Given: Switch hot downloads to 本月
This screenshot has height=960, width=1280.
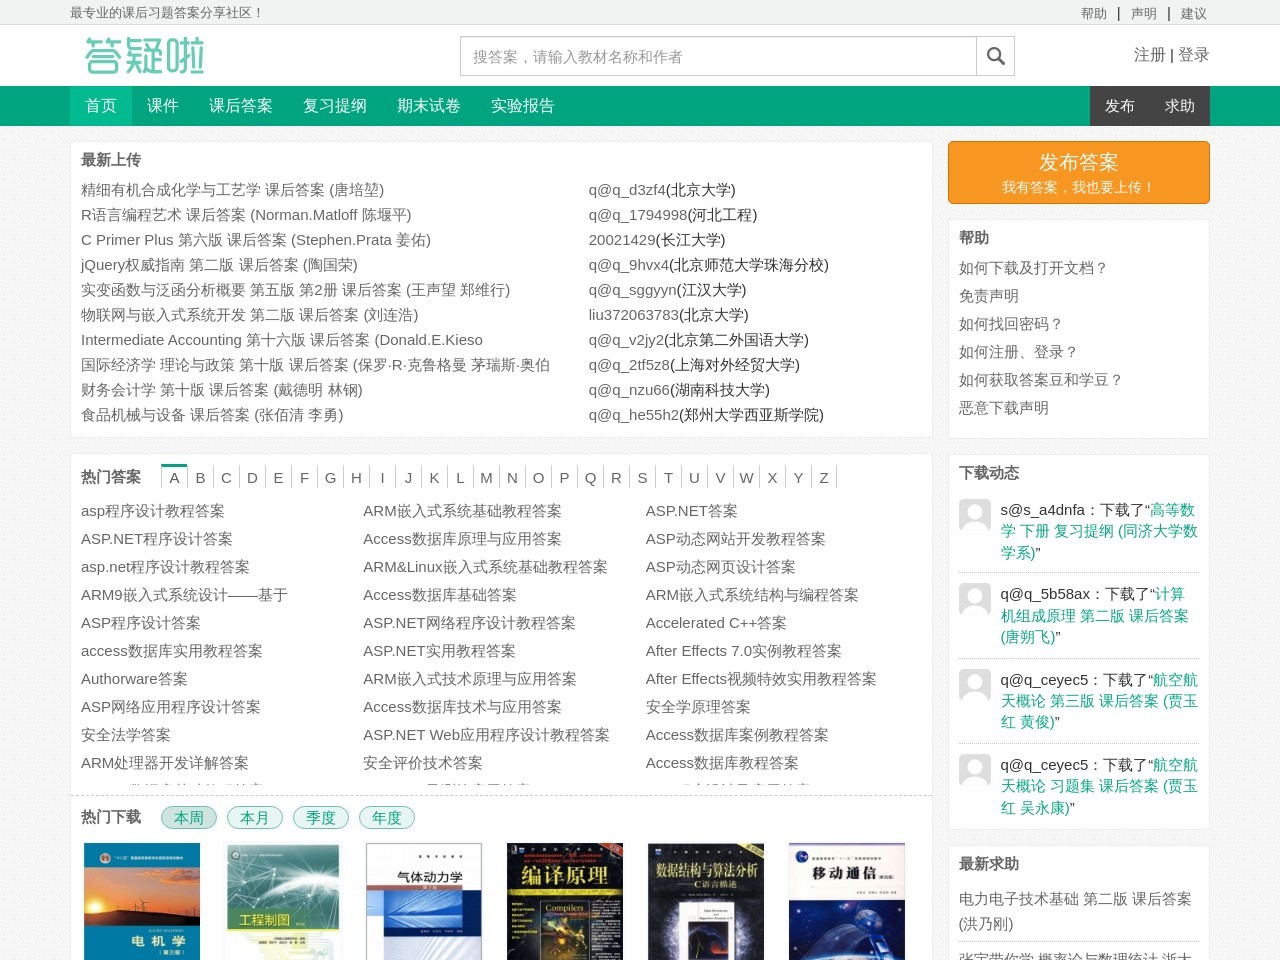Looking at the screenshot, I should pyautogui.click(x=255, y=818).
